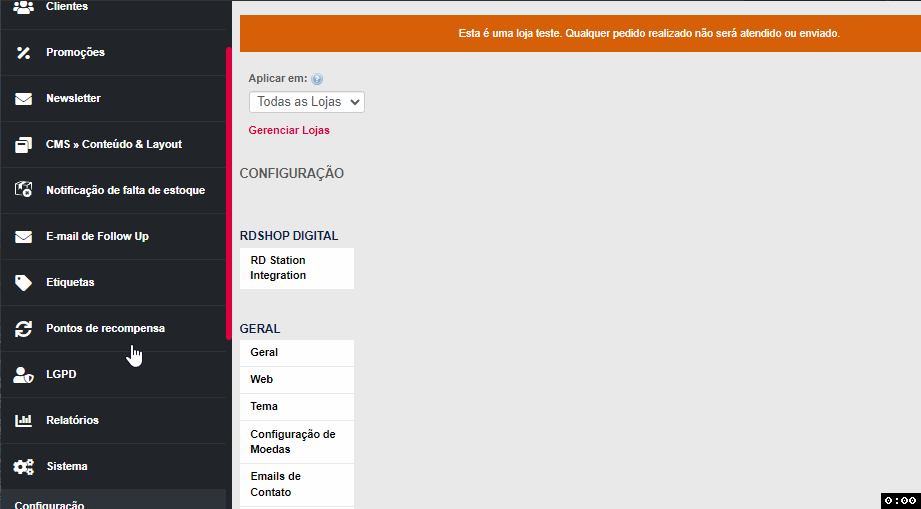
Task: Open the Gerenciar Lojas link
Action: point(289,130)
